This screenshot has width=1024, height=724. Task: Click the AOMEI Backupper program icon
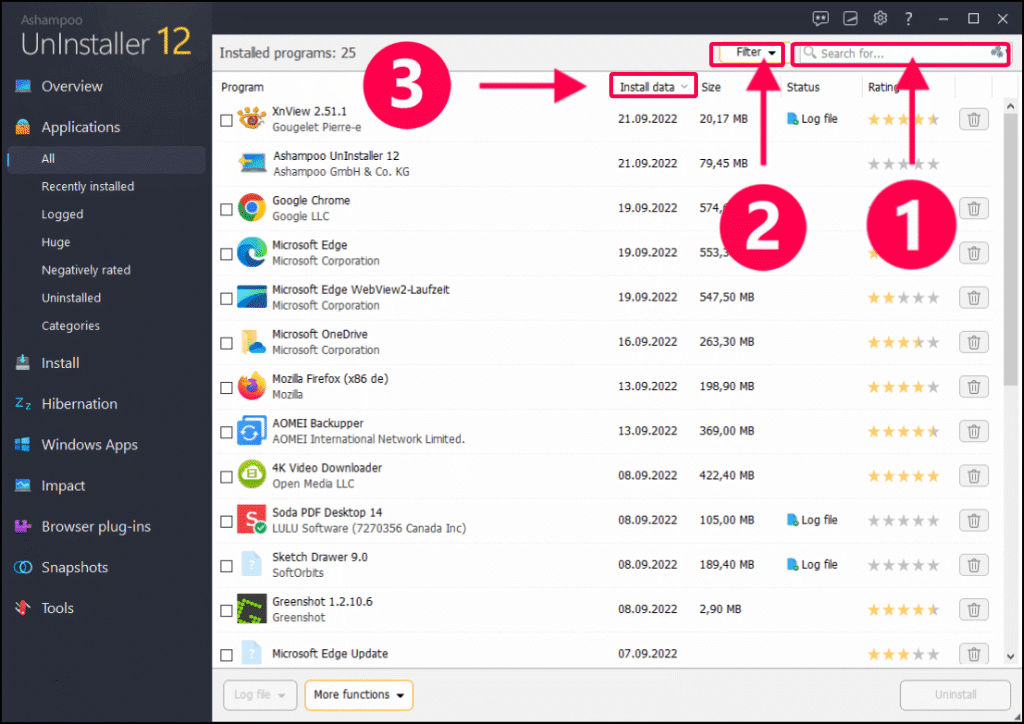pyautogui.click(x=251, y=431)
